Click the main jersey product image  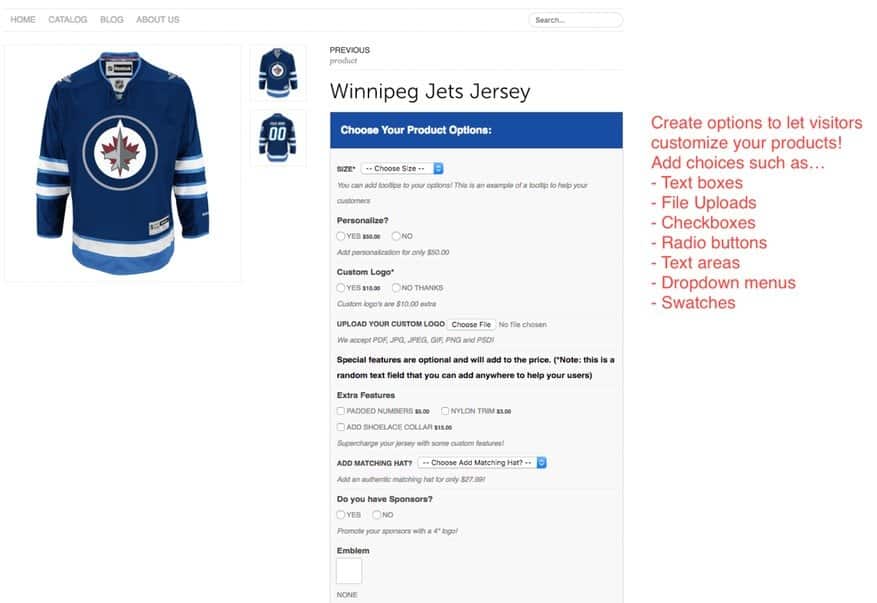coord(122,162)
